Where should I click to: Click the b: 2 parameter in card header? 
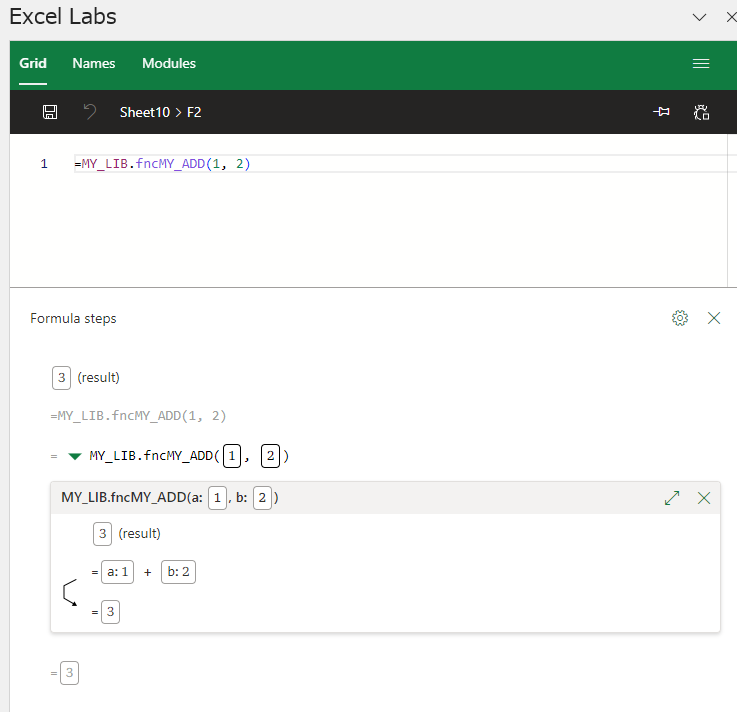tap(262, 498)
